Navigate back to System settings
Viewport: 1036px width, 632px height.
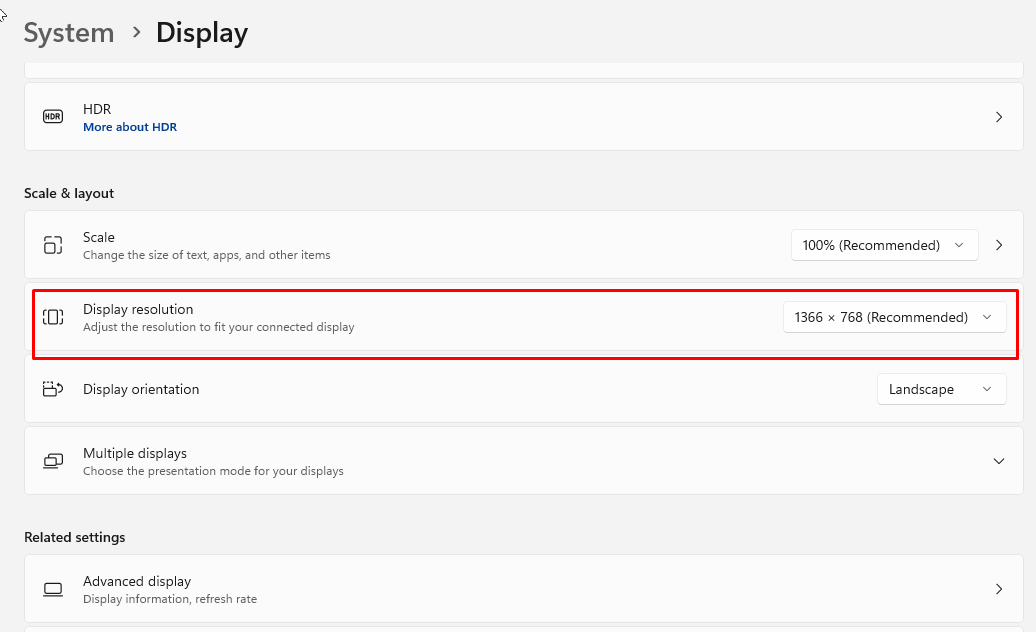[x=68, y=32]
